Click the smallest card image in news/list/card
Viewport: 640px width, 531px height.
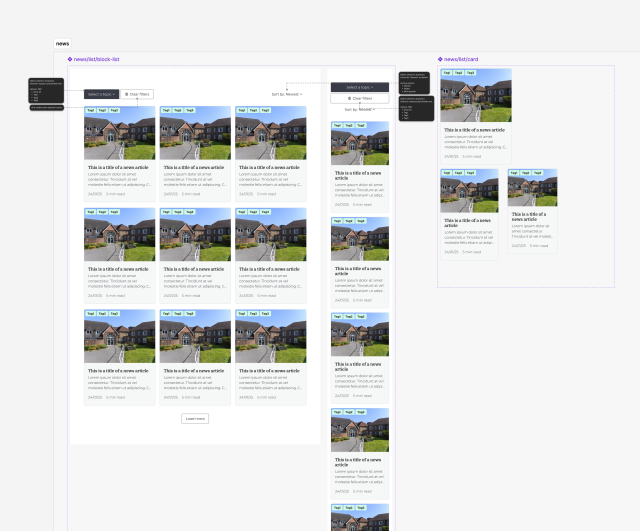point(533,188)
